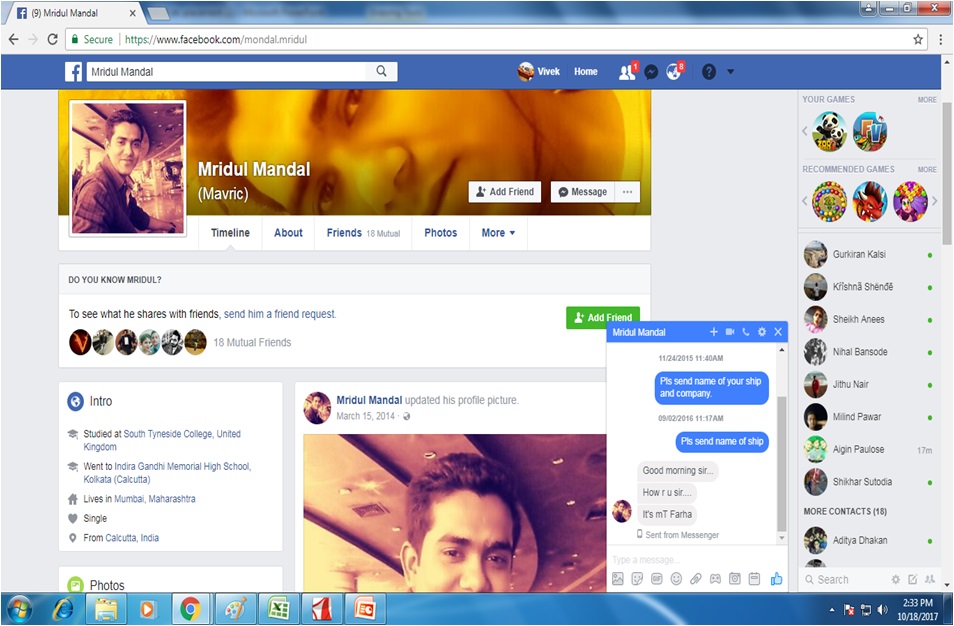
Task: Expand the account dropdown arrow in top bar
Action: (731, 72)
